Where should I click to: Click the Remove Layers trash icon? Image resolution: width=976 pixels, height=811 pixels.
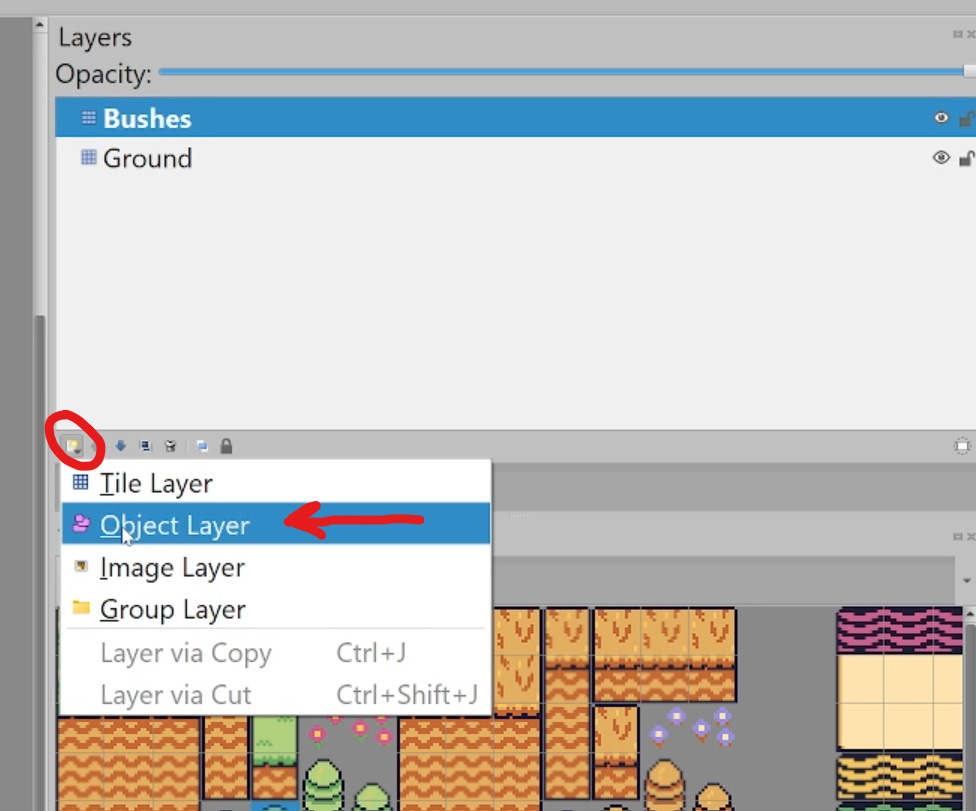[x=170, y=446]
